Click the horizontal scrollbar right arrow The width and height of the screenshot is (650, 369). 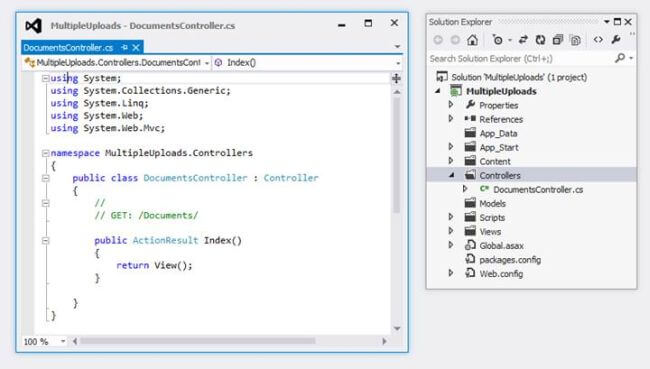[384, 341]
